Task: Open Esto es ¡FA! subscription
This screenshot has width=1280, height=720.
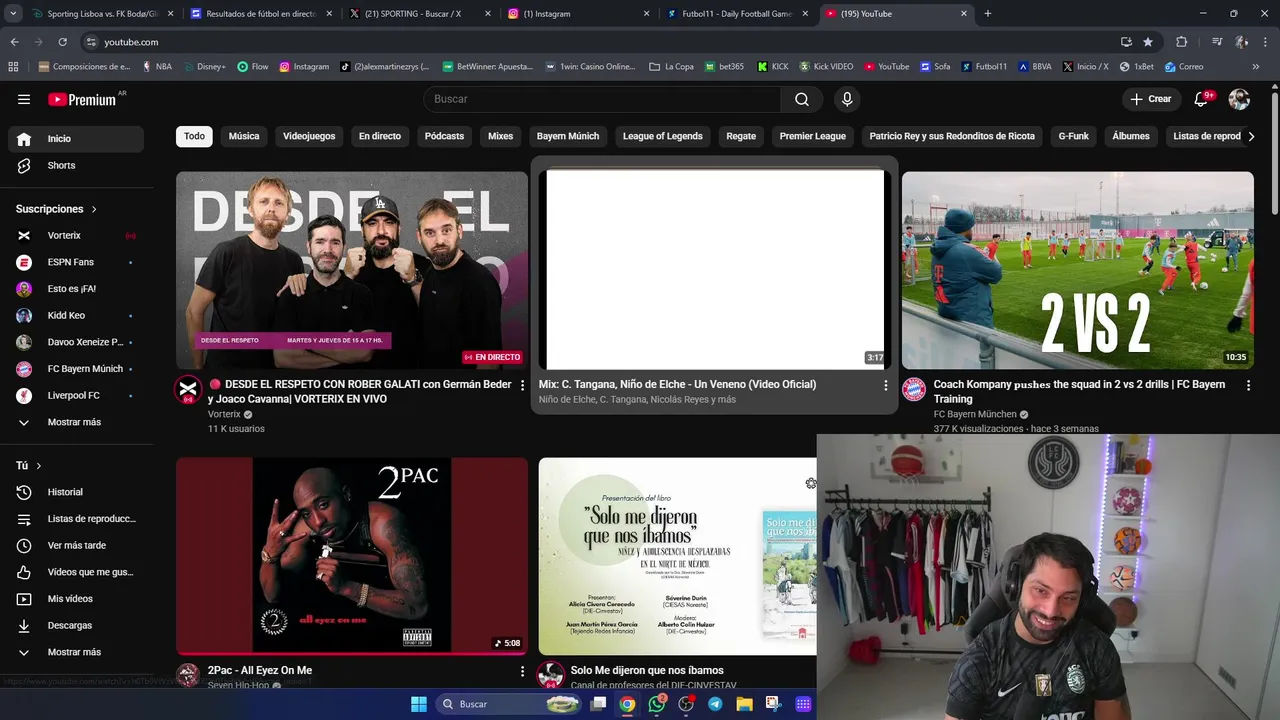Action: point(76,289)
